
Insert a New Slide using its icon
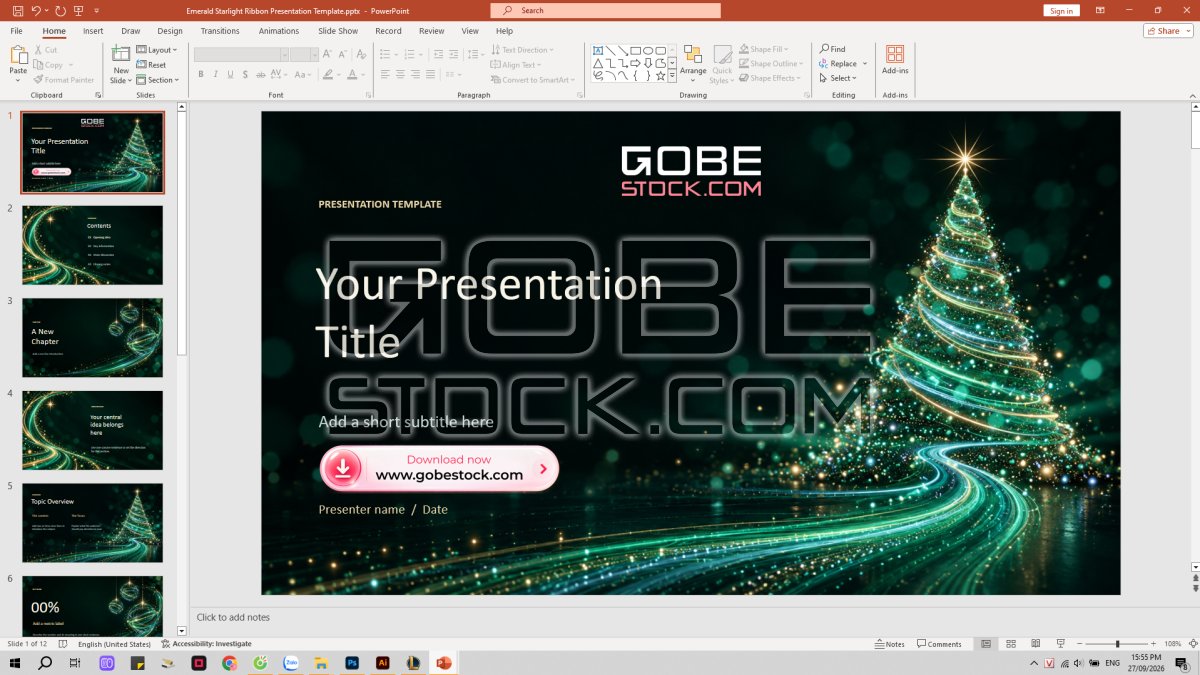click(x=121, y=54)
